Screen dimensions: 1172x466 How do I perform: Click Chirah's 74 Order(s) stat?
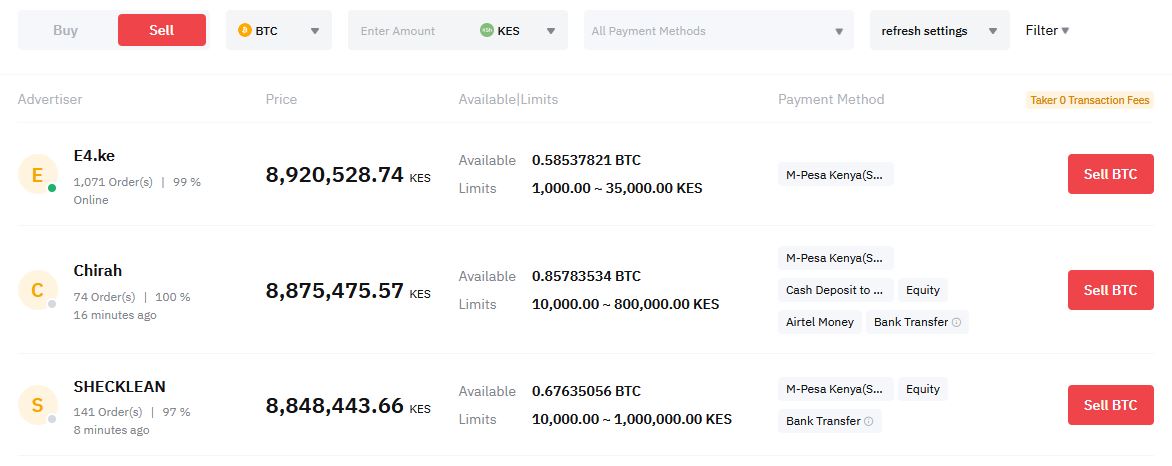pyautogui.click(x=105, y=297)
